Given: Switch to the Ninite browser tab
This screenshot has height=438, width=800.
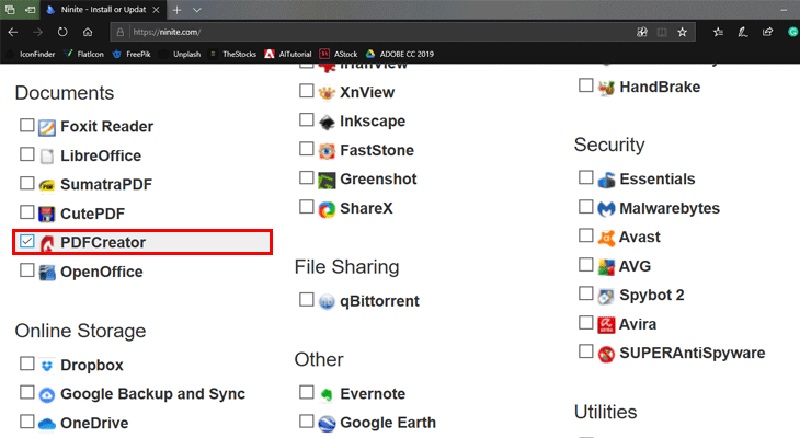Looking at the screenshot, I should point(100,9).
